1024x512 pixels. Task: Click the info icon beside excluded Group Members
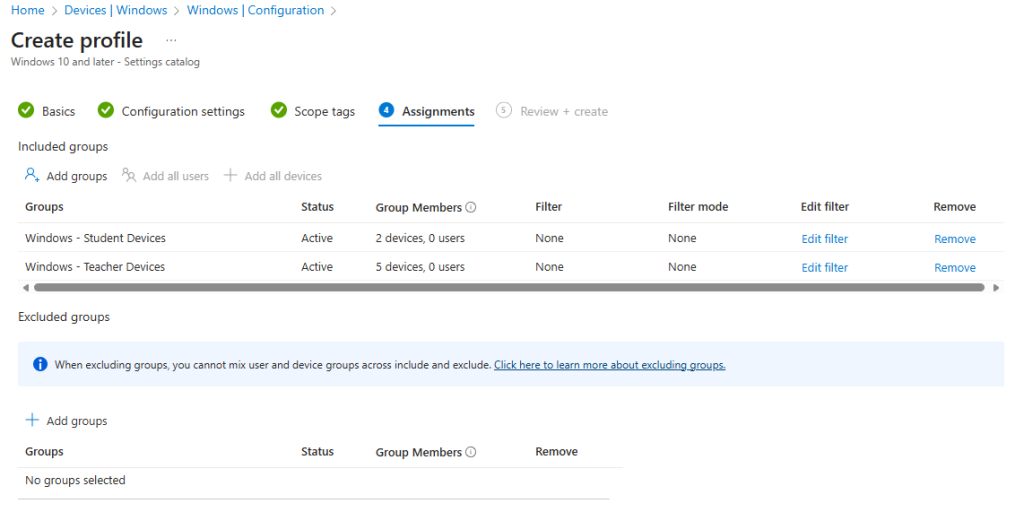pyautogui.click(x=471, y=452)
